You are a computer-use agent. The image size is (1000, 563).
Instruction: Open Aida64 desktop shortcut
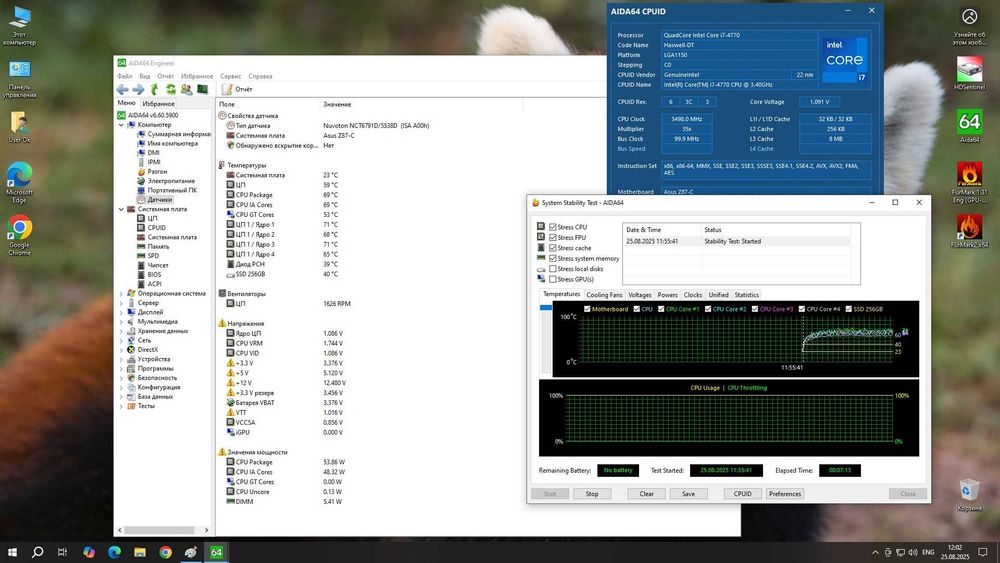click(x=969, y=126)
